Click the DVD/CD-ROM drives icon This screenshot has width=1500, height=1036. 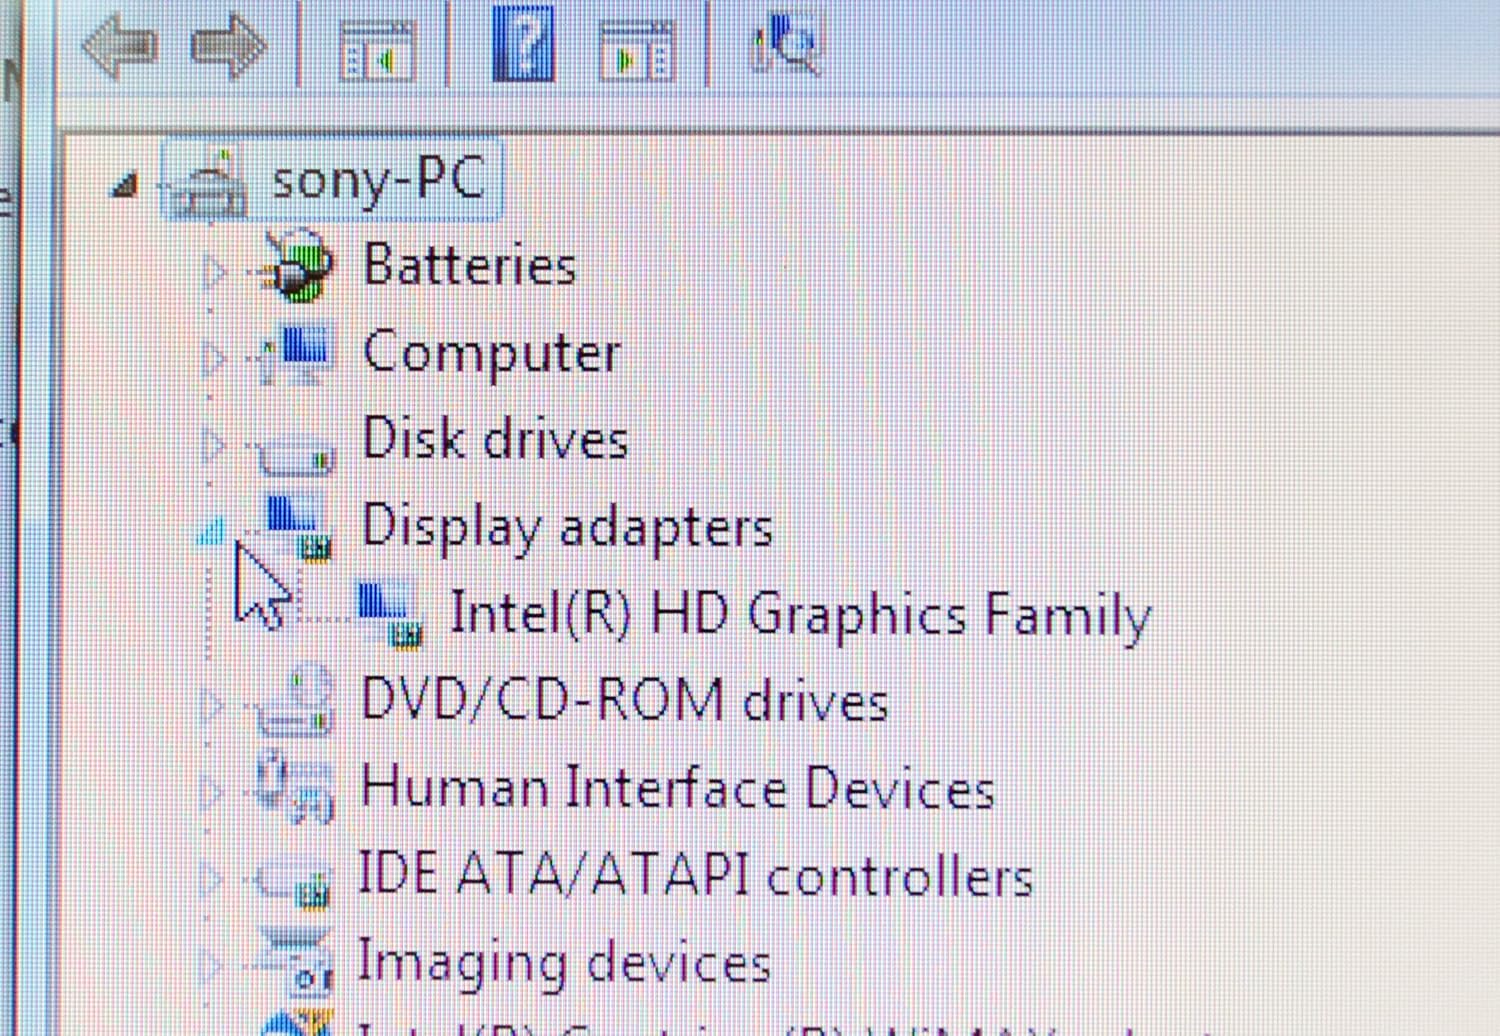[295, 702]
